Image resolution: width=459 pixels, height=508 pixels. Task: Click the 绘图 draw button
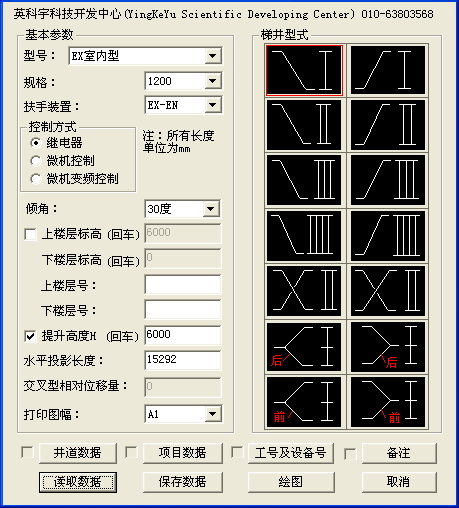pyautogui.click(x=291, y=482)
